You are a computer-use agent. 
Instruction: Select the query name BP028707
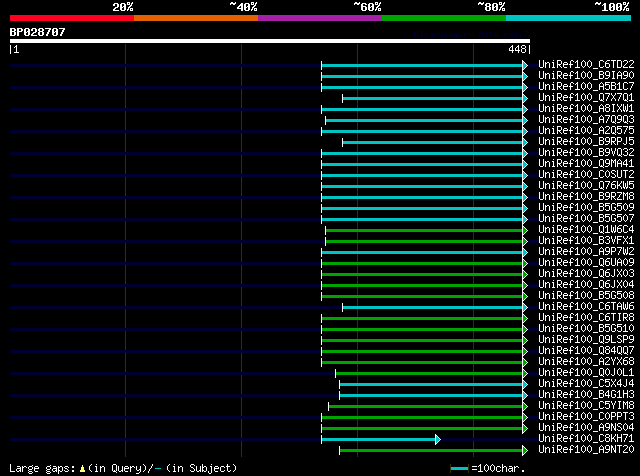pos(38,32)
